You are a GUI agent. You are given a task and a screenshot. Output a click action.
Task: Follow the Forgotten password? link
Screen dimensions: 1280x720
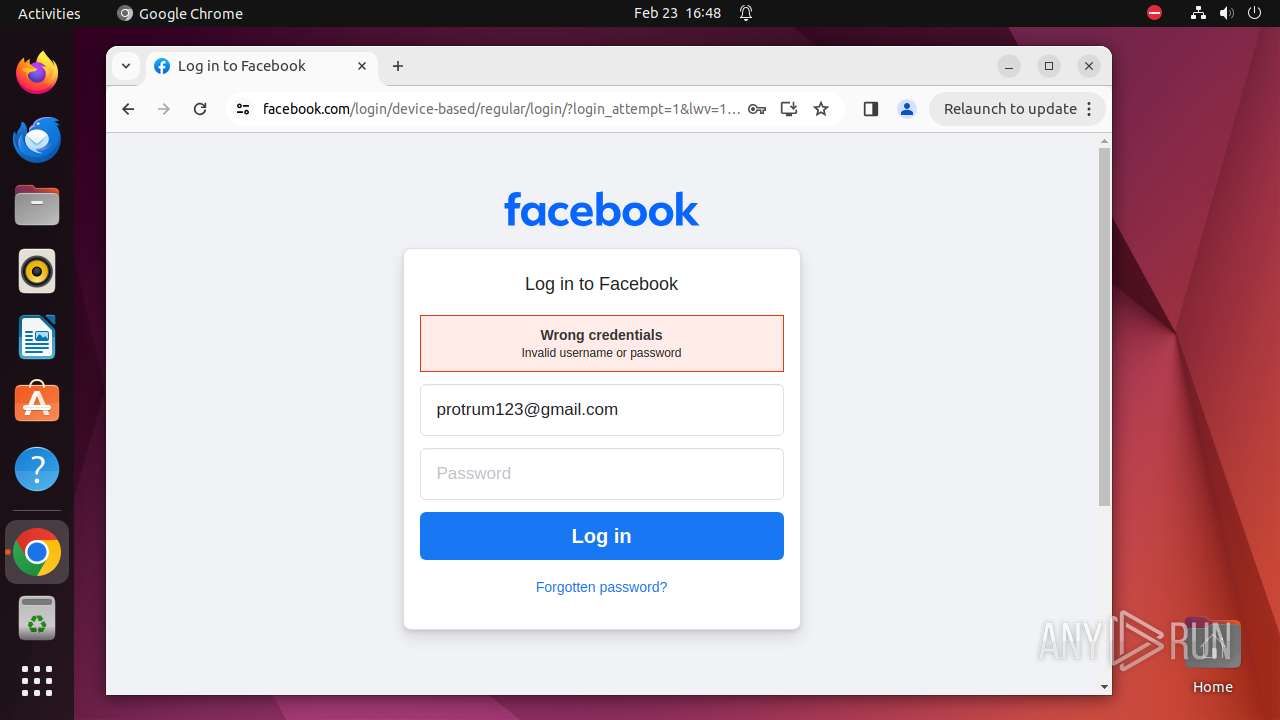pos(601,587)
